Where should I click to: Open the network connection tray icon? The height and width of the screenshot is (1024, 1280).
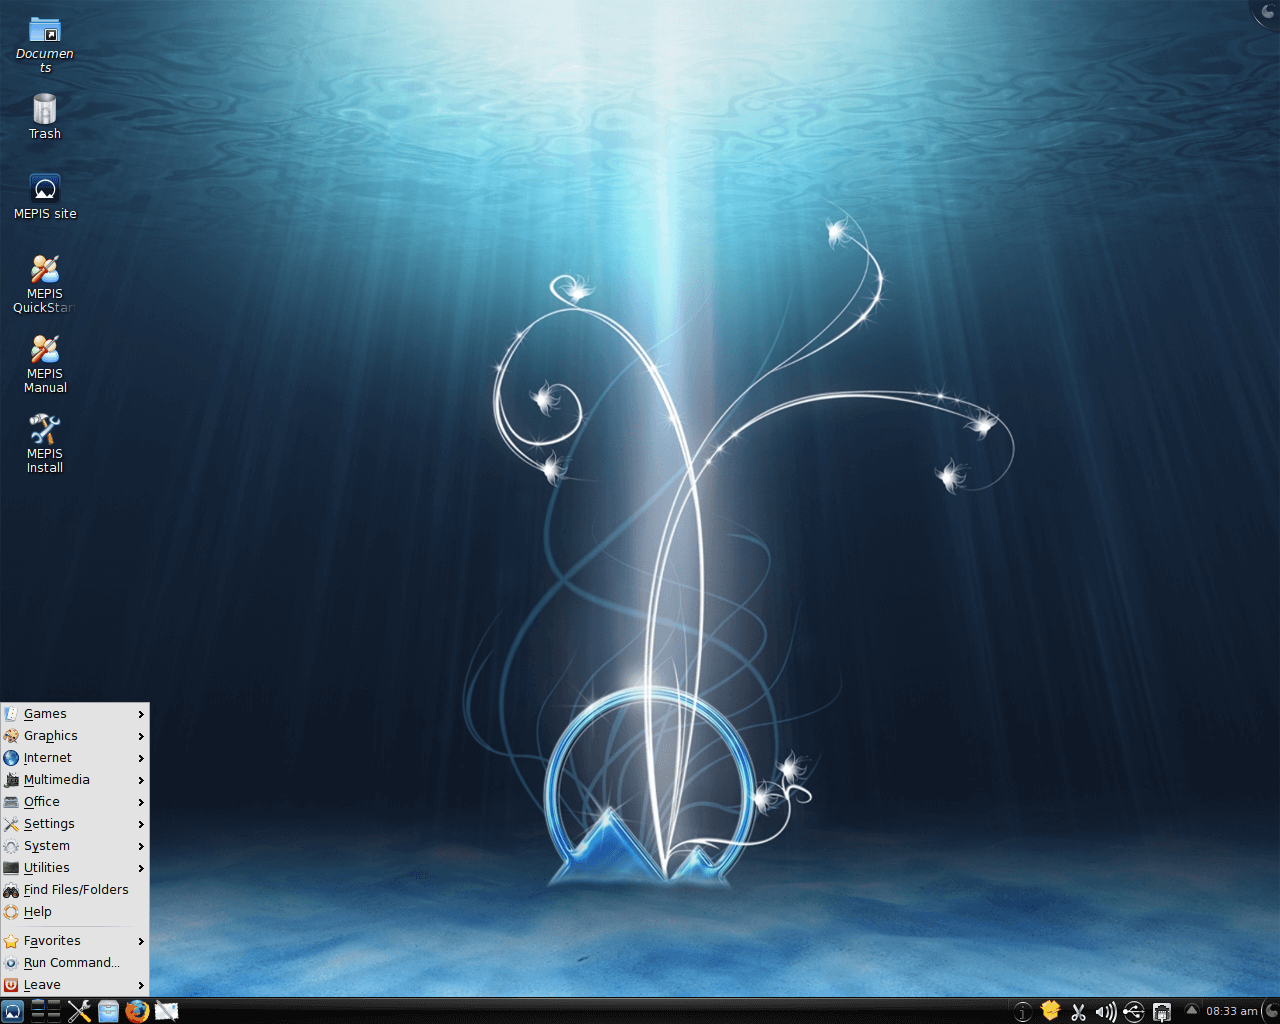[x=1162, y=1012]
